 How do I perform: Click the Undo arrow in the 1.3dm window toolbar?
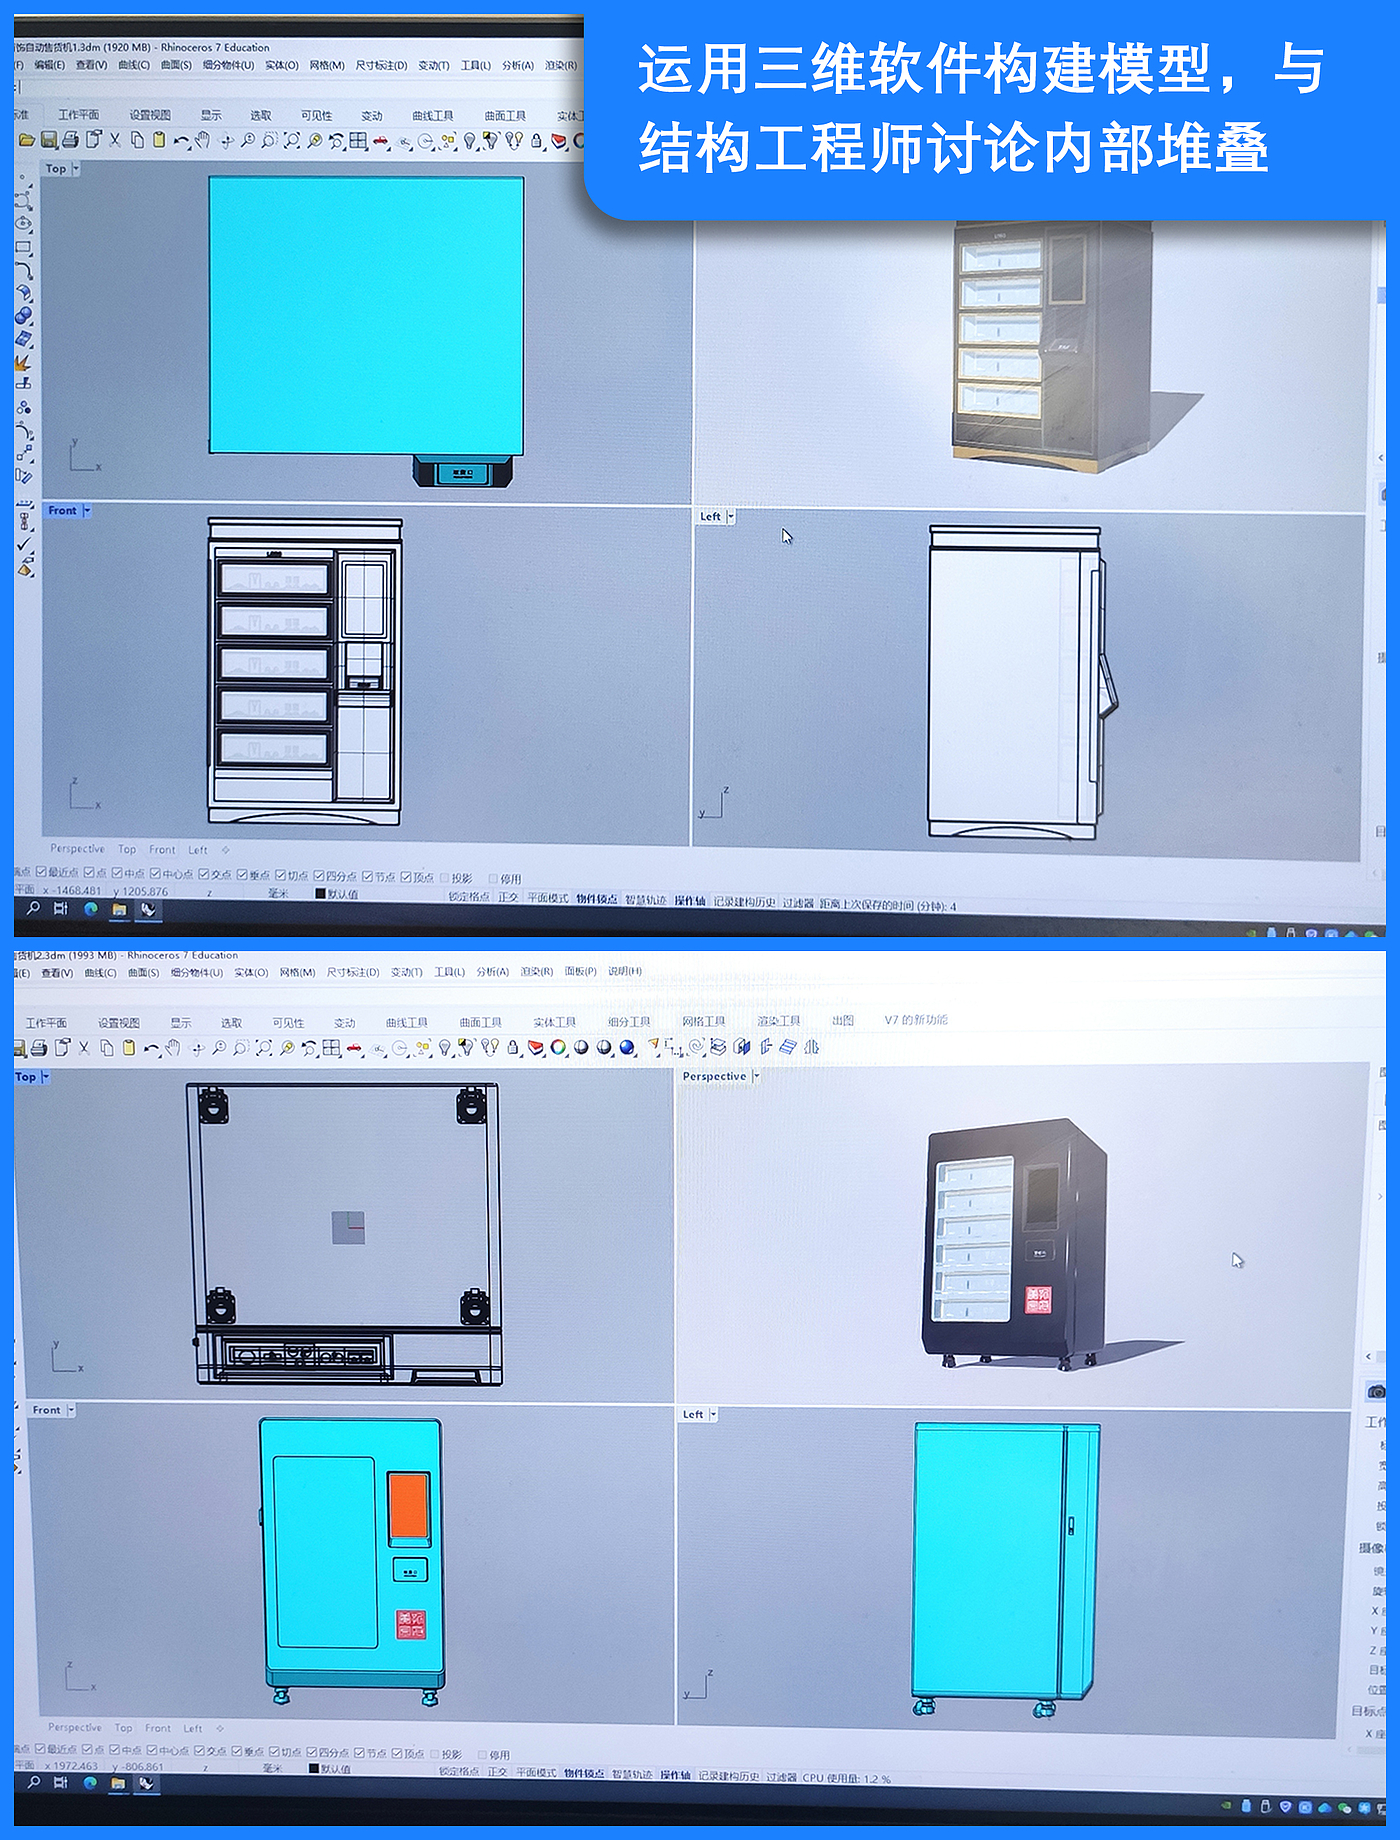(x=180, y=141)
